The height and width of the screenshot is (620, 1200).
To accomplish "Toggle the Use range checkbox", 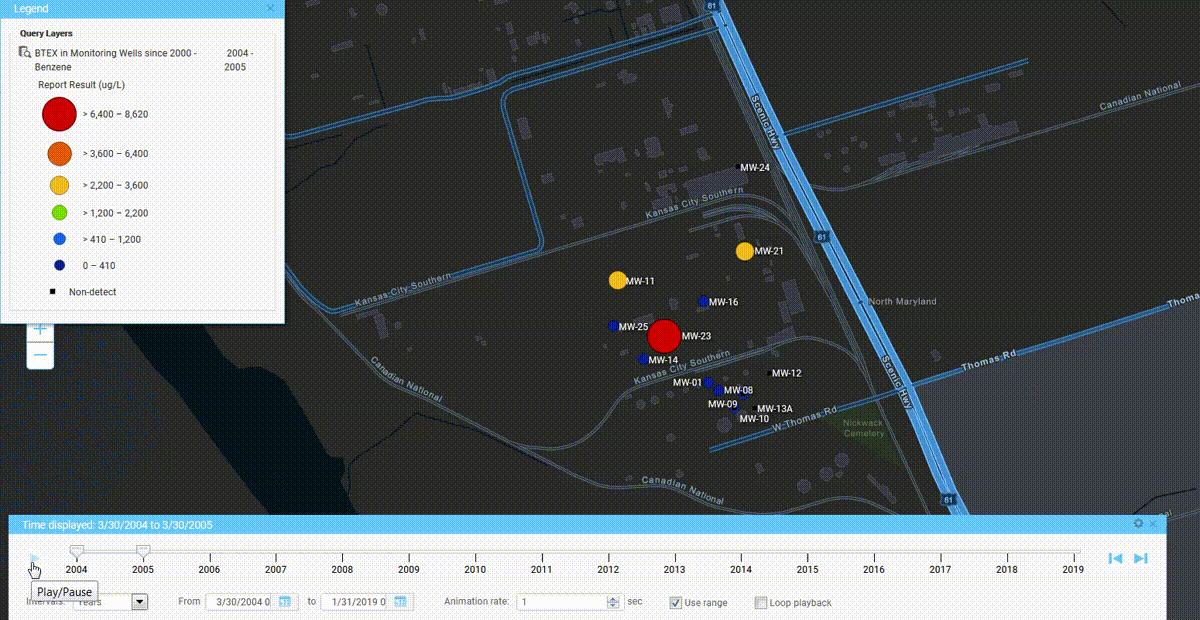I will tap(677, 603).
